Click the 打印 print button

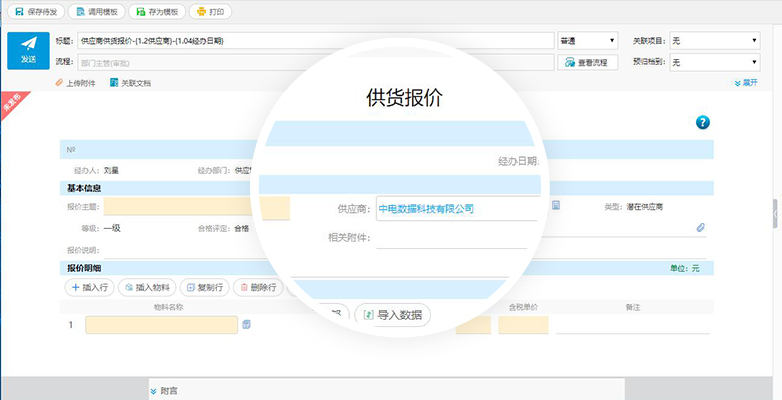click(x=210, y=12)
